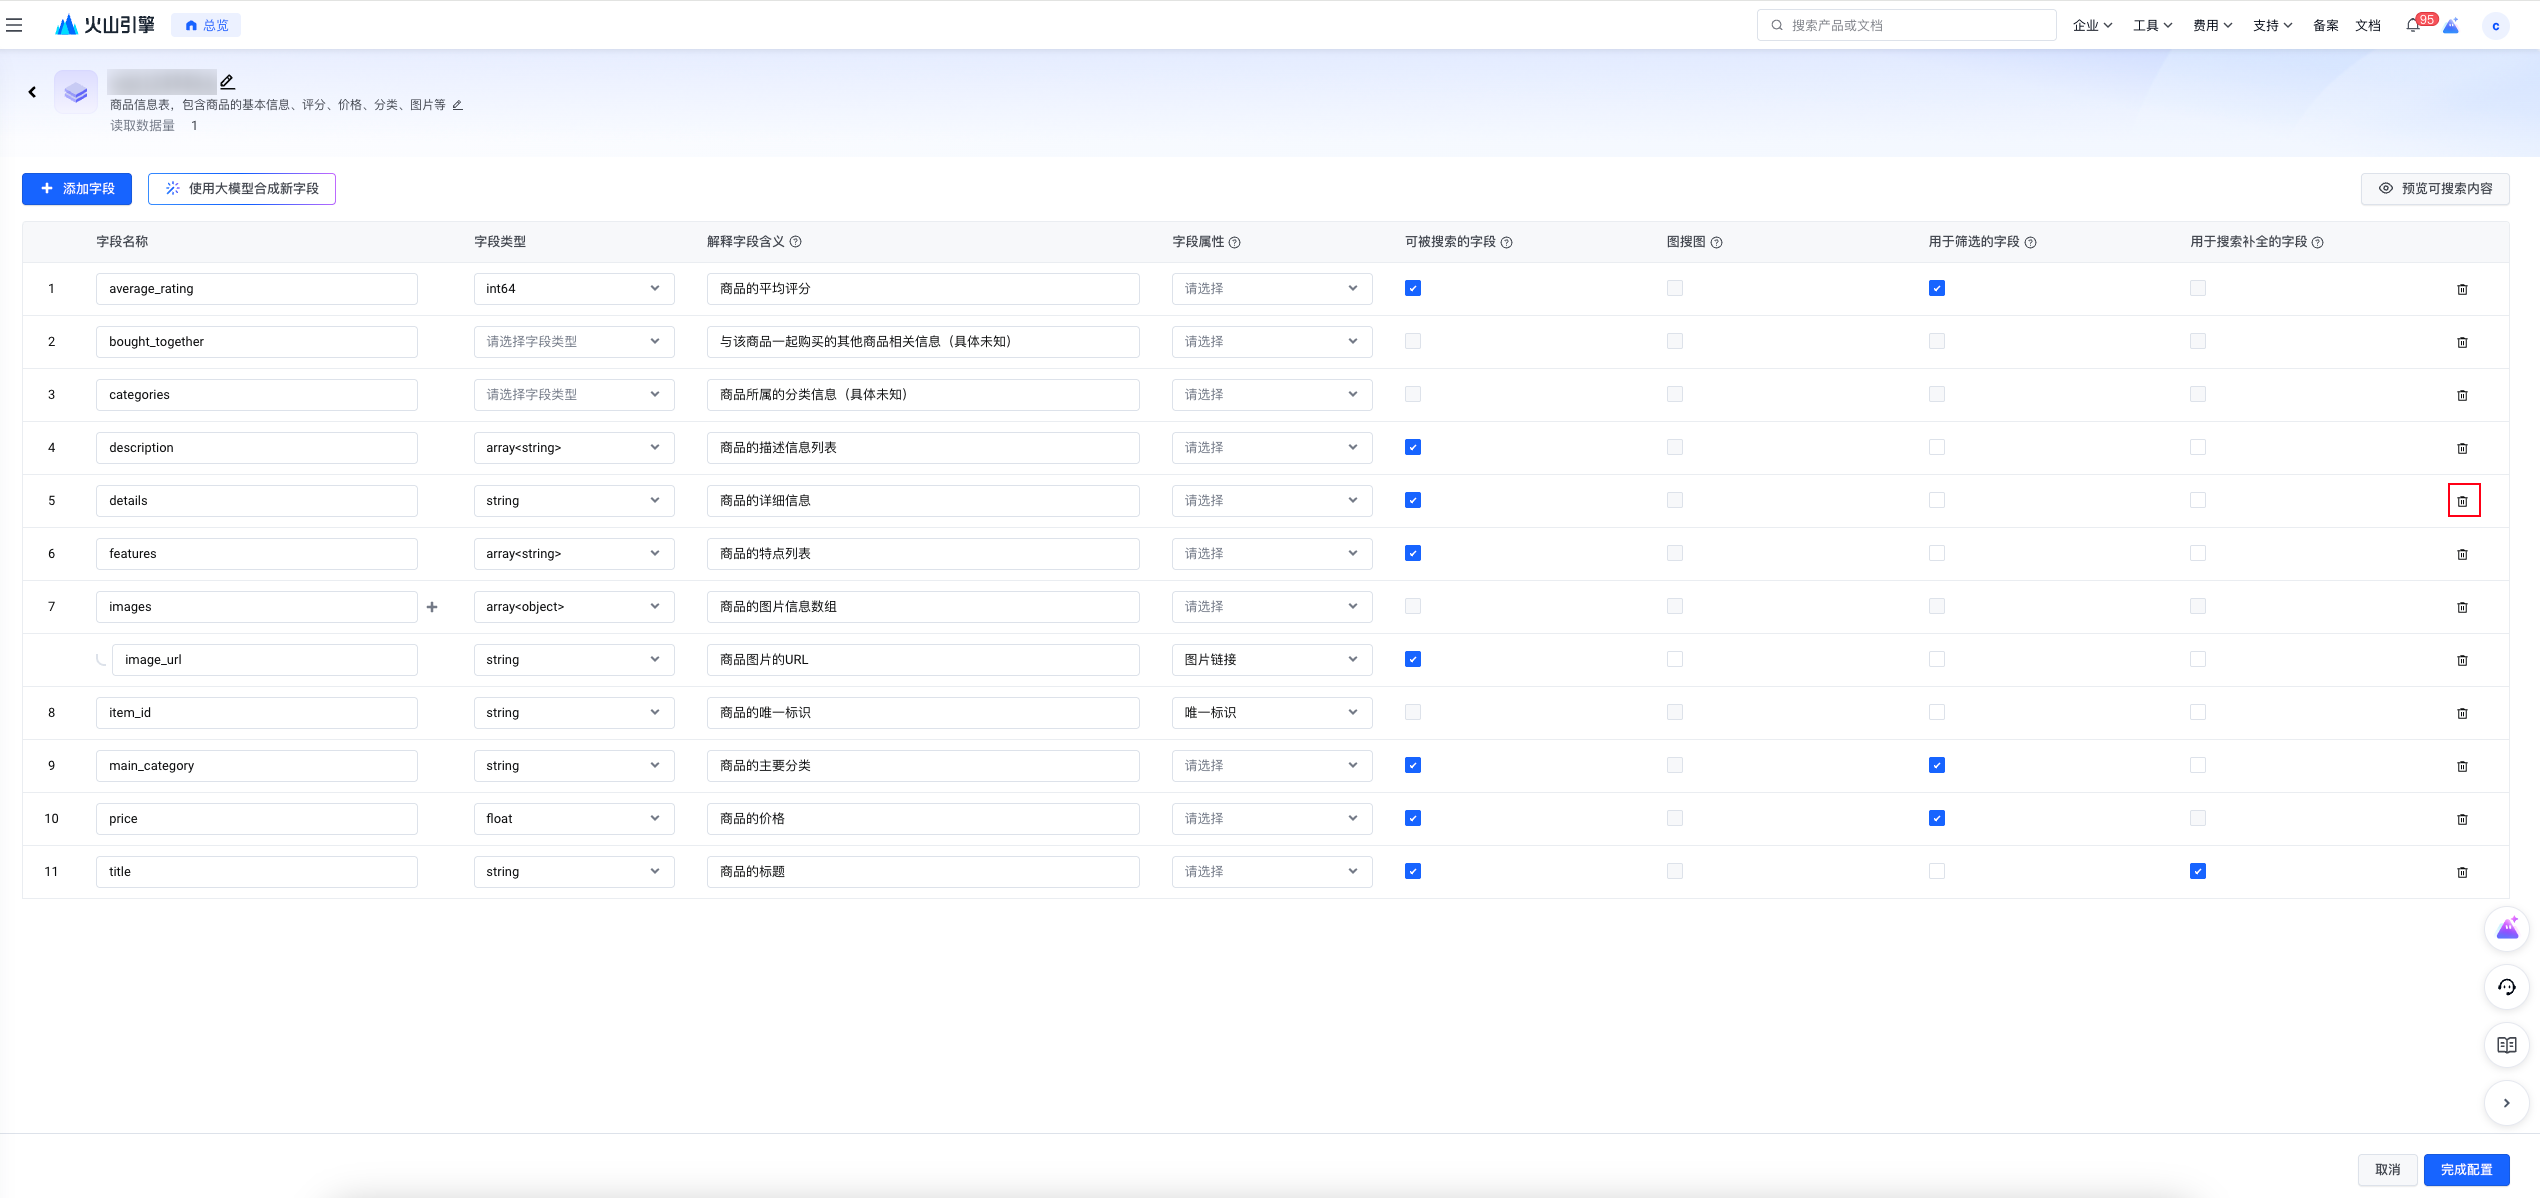Click 使用大模型合成新字段 button
2540x1198 pixels.
[242, 189]
